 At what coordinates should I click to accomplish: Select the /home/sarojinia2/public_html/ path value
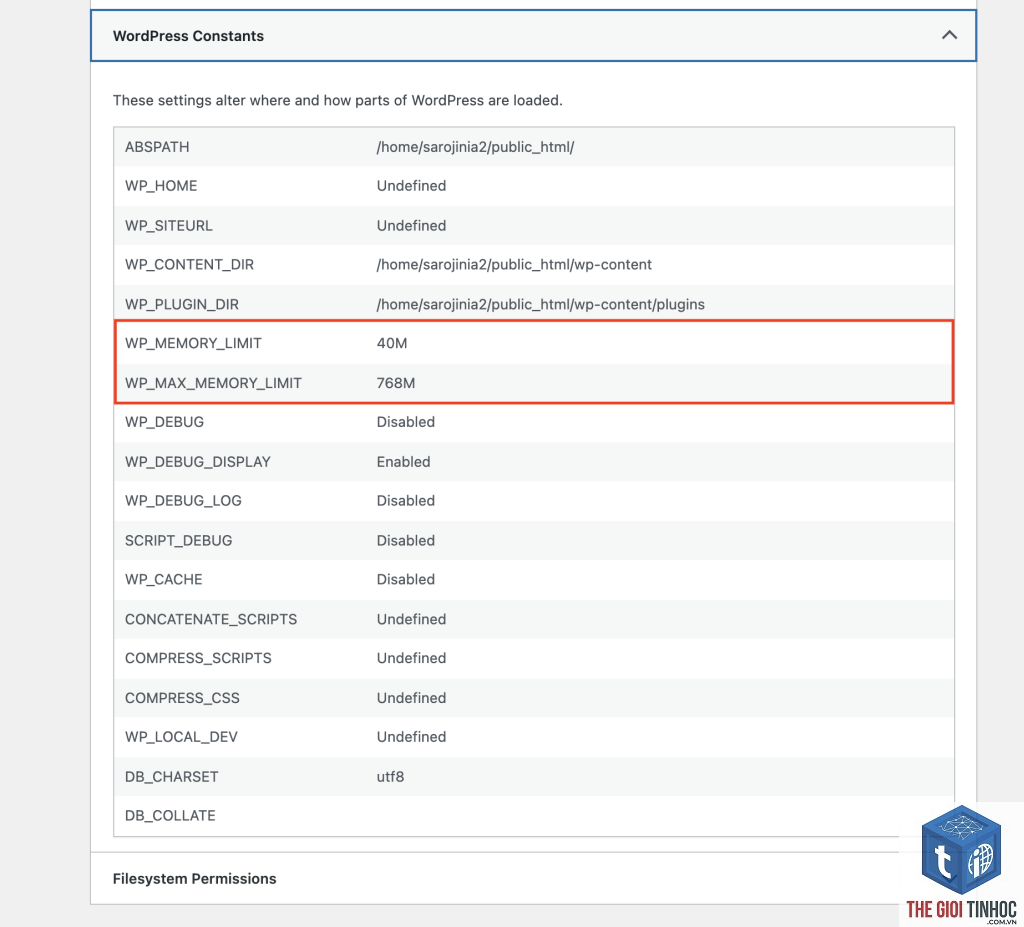475,147
